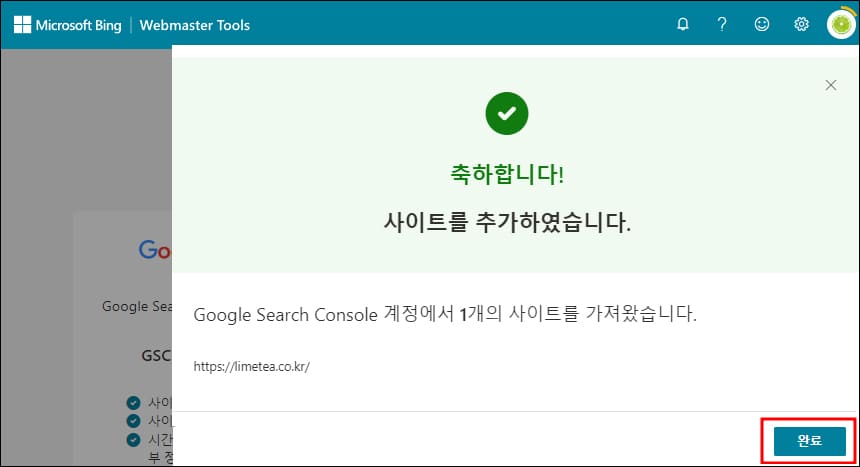Select the https://limetea.co.kr/ site URL text
Screen dimensions: 860x467
coord(252,367)
